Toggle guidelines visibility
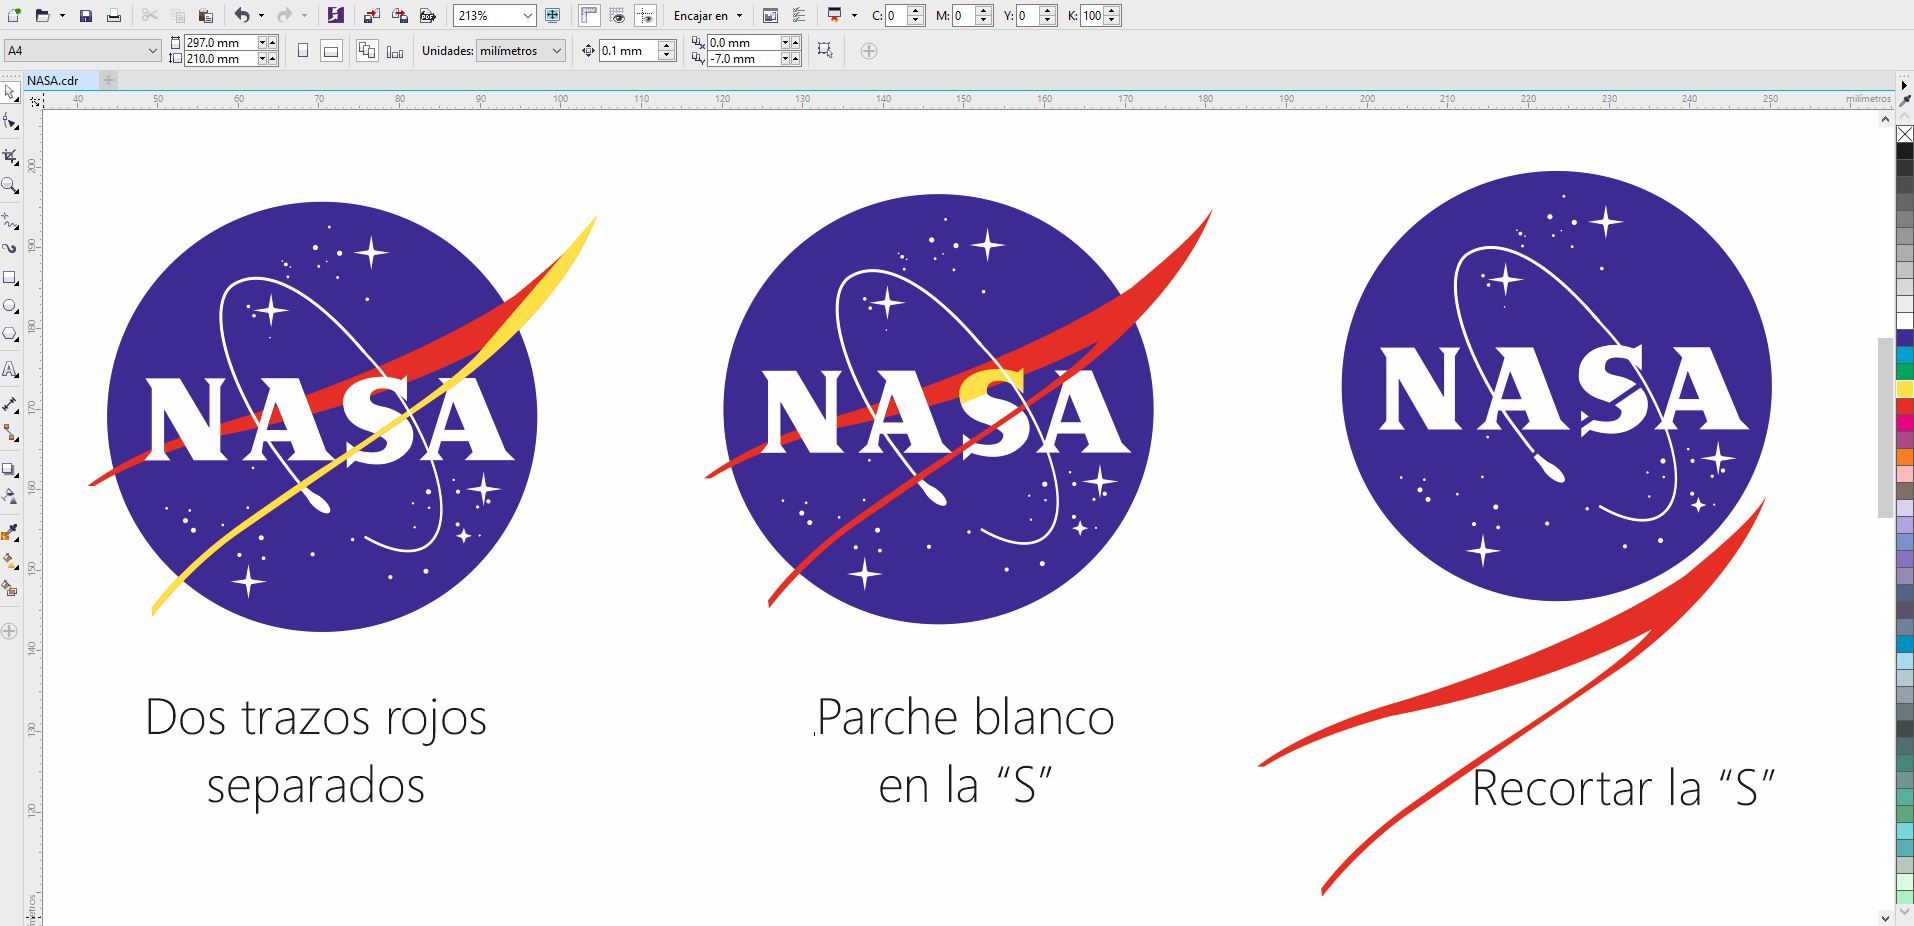Screen dimensions: 1914x926 tap(646, 15)
